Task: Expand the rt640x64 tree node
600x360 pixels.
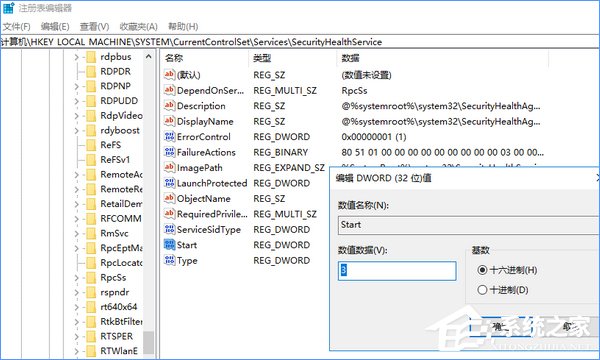Action: pos(76,307)
